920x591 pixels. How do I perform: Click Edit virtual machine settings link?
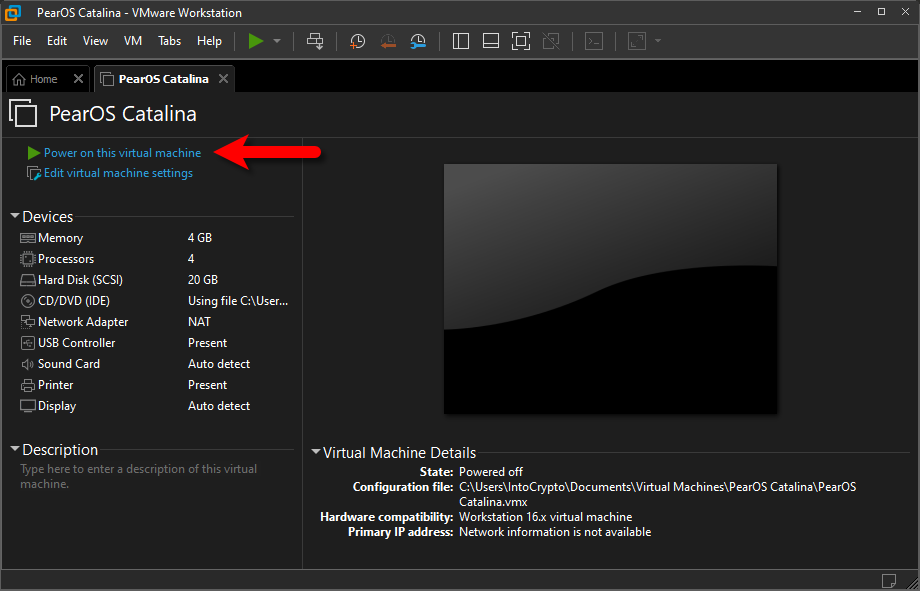click(118, 173)
